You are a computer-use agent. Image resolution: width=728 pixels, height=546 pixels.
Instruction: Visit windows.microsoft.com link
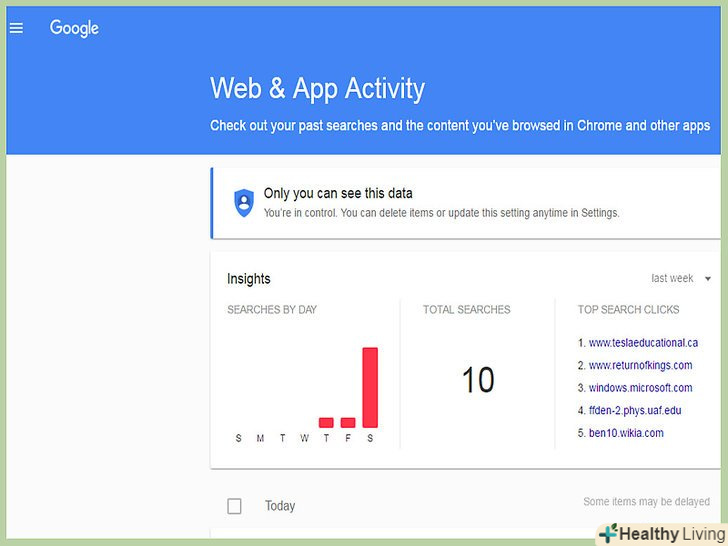click(640, 388)
